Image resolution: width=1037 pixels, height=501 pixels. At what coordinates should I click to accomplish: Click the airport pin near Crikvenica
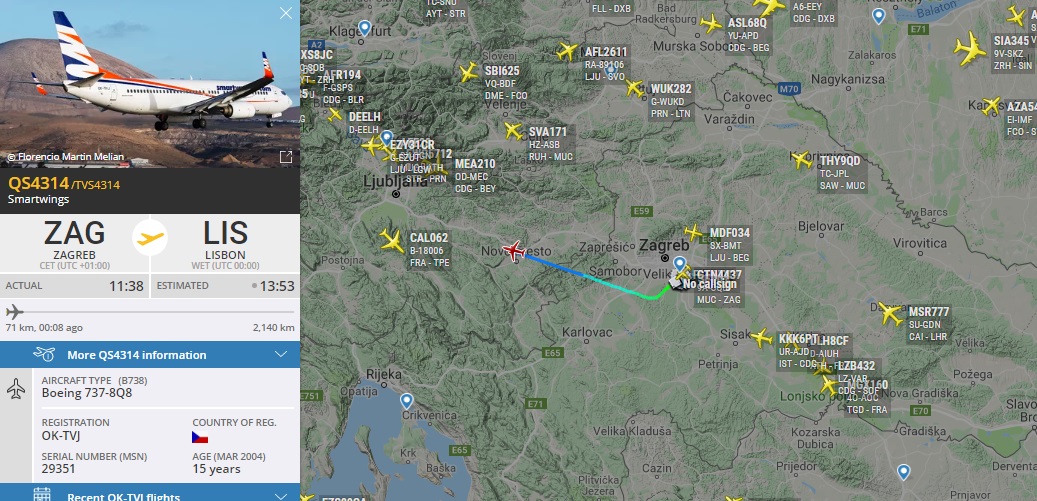407,401
